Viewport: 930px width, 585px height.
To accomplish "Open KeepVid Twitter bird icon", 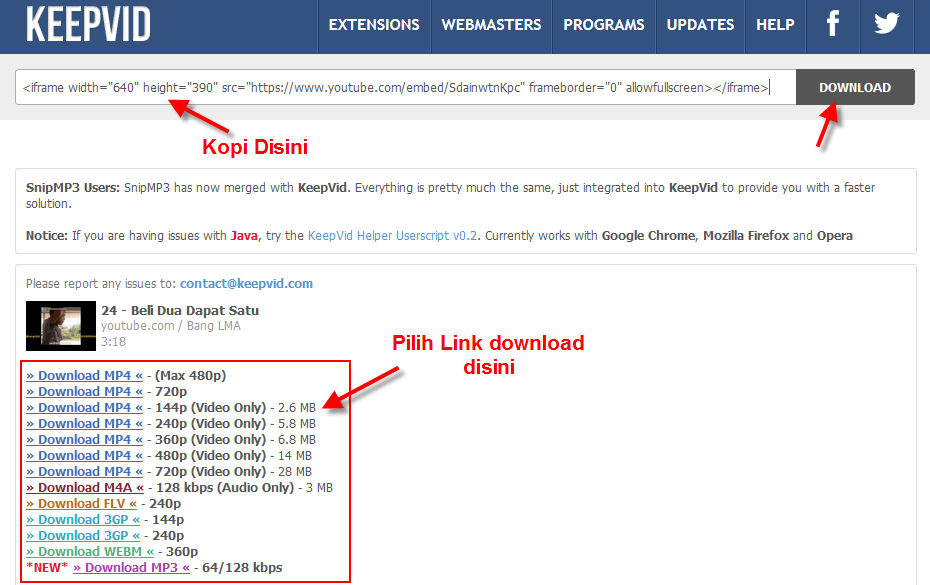I will click(887, 24).
